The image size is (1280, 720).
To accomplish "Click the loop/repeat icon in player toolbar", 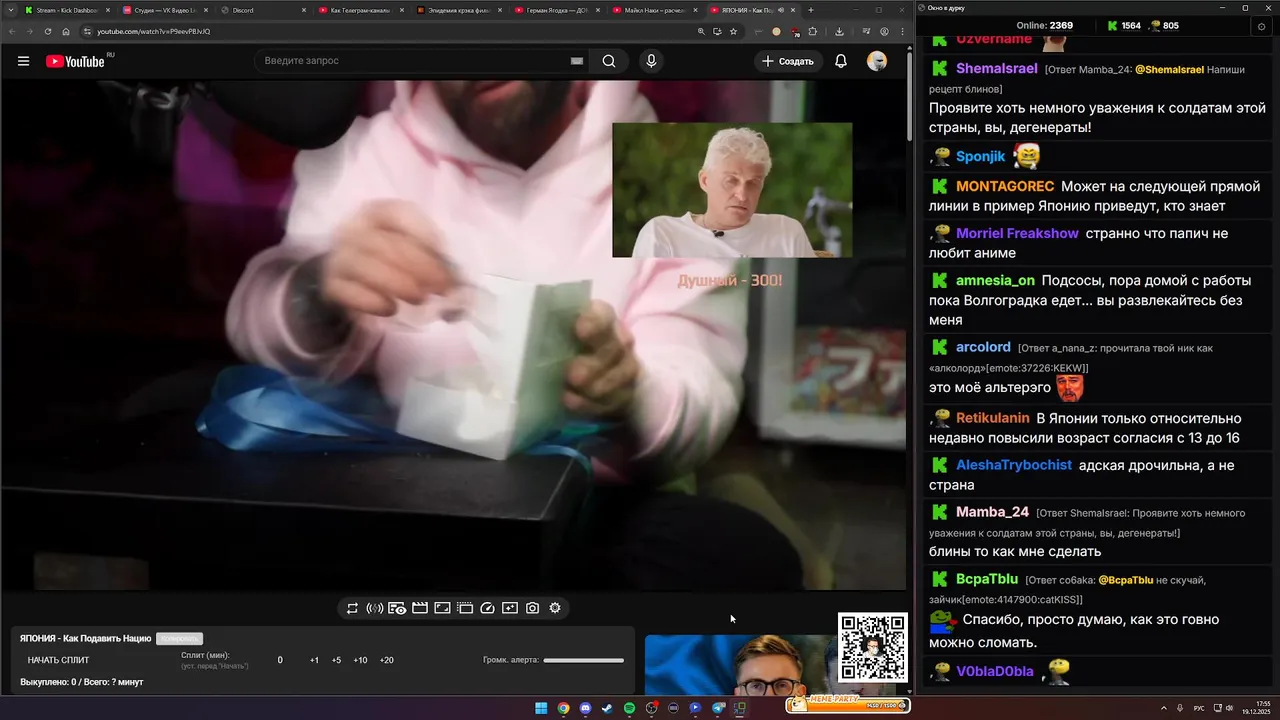I will tap(352, 608).
